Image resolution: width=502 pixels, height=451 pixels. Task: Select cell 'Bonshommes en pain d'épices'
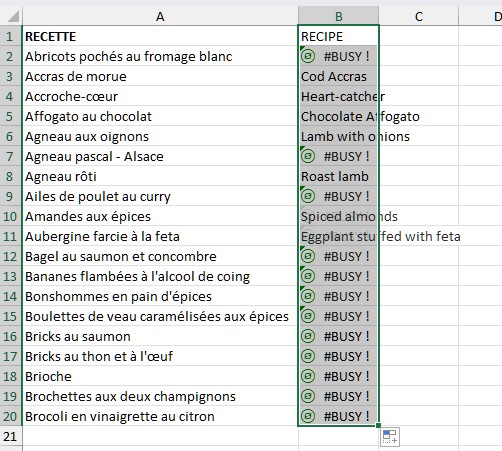tap(160, 296)
